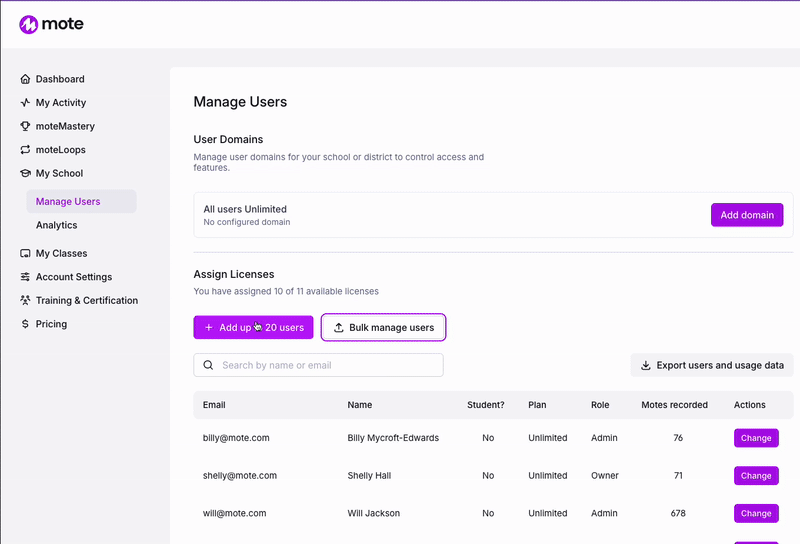The height and width of the screenshot is (544, 800).
Task: Click the search magnifier icon
Action: [208, 365]
